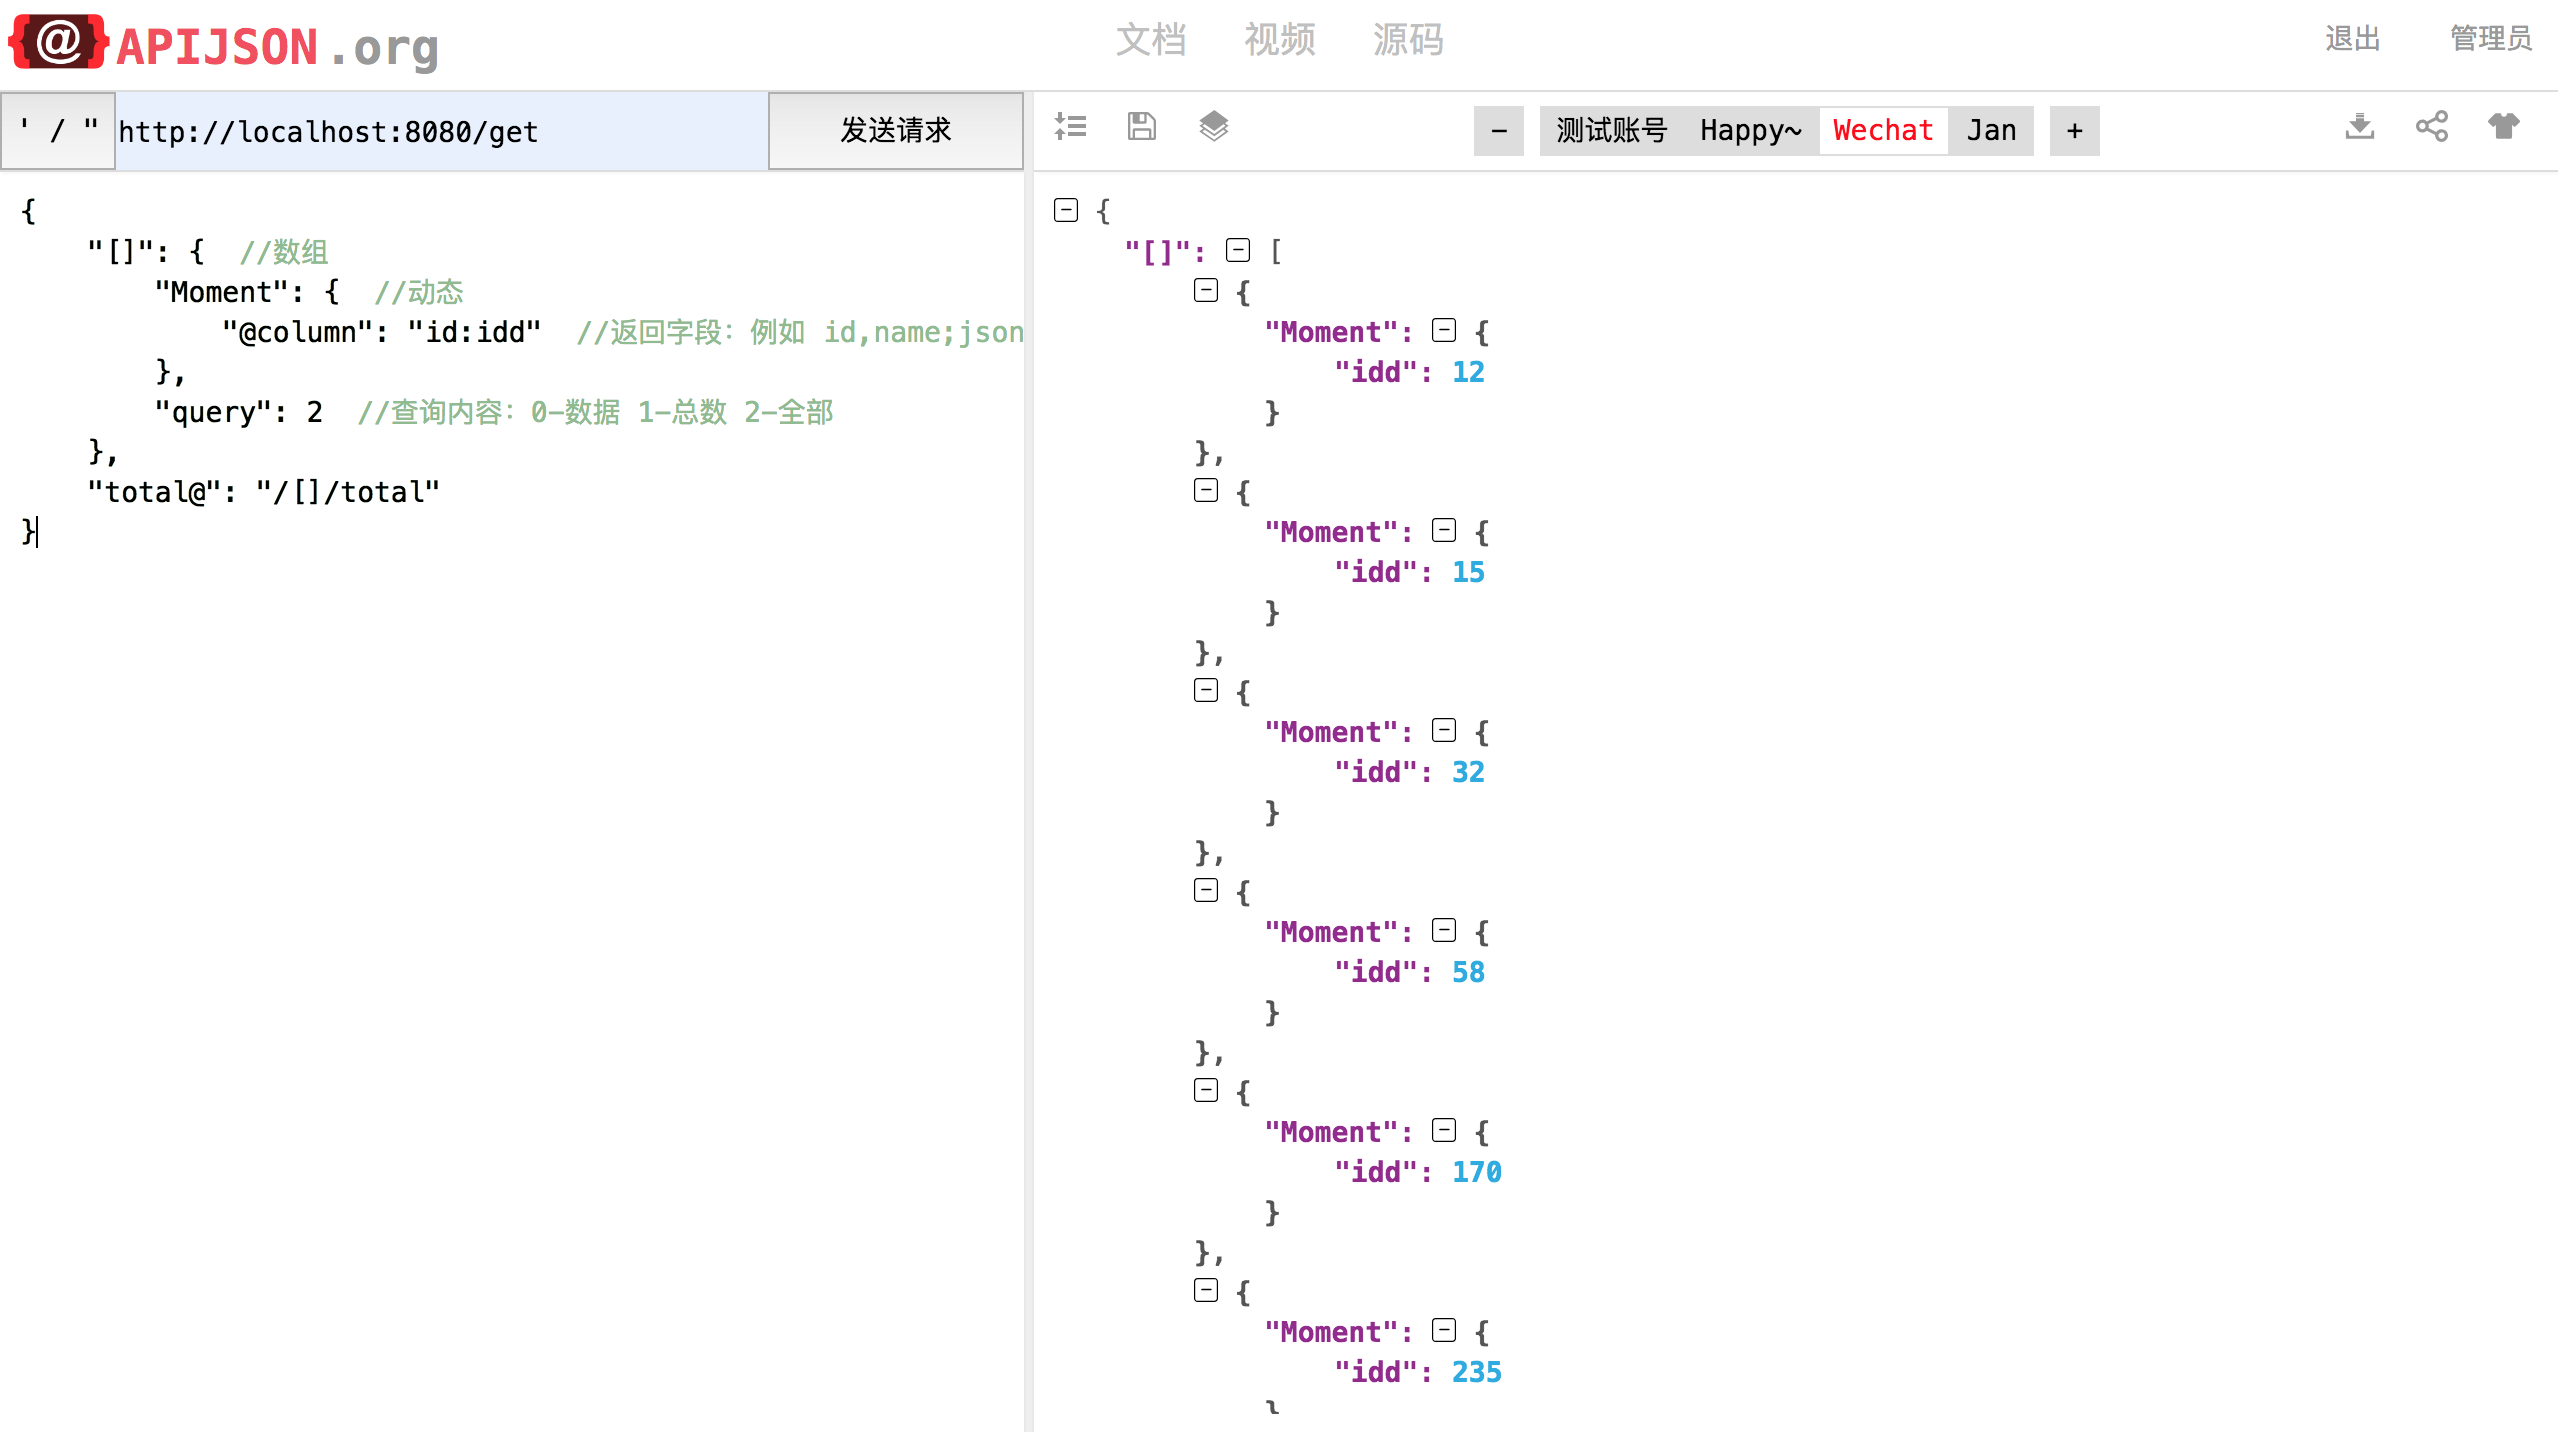Switch to the 测试账号 account tab
This screenshot has height=1432, width=2558.
1612,131
